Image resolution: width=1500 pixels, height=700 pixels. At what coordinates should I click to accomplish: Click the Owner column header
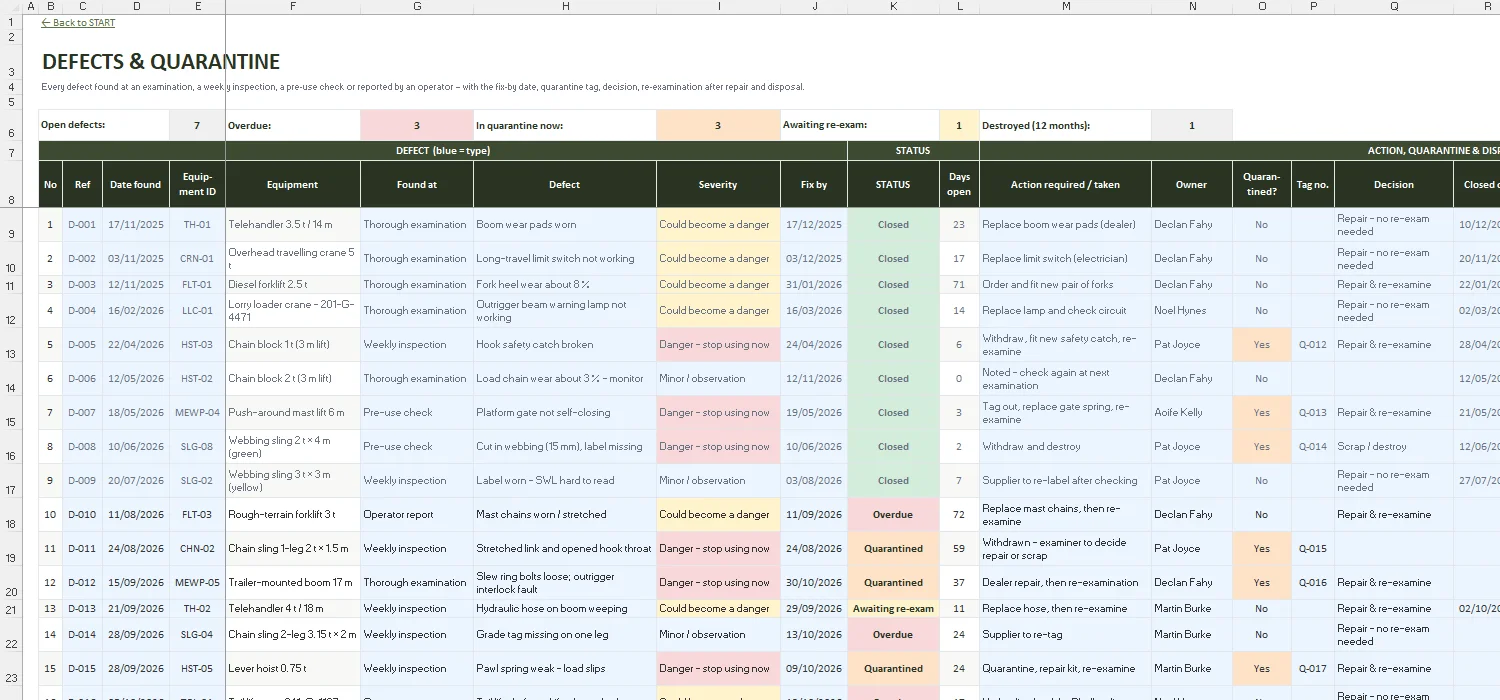pyautogui.click(x=1192, y=185)
